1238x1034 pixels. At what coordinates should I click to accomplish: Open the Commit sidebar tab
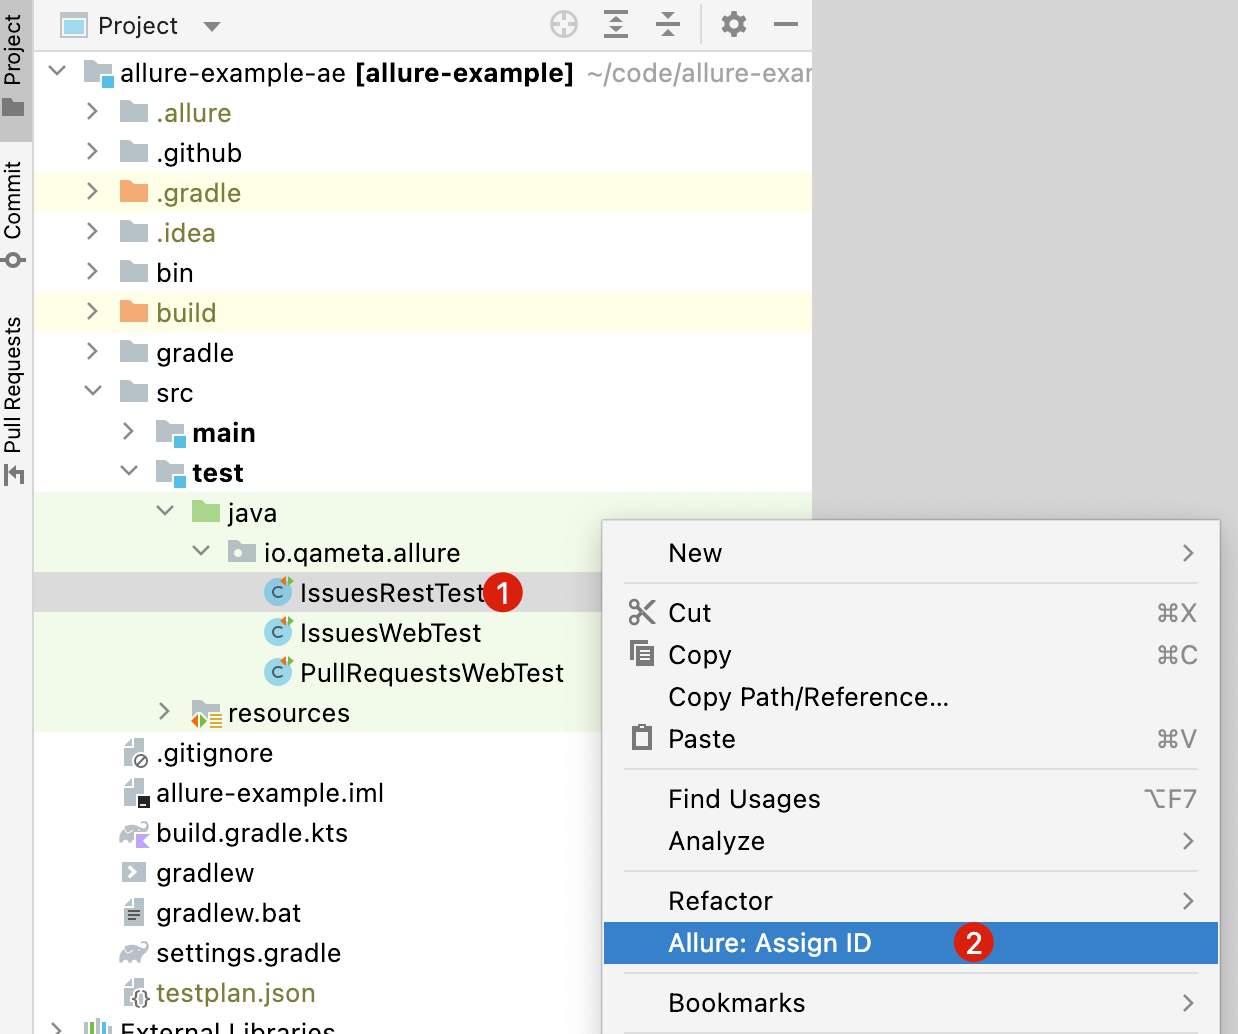tap(14, 212)
